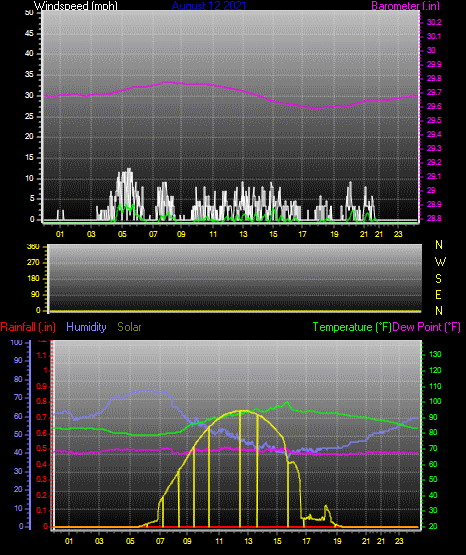Click hour 07 under the rainfall chart

(x=160, y=541)
